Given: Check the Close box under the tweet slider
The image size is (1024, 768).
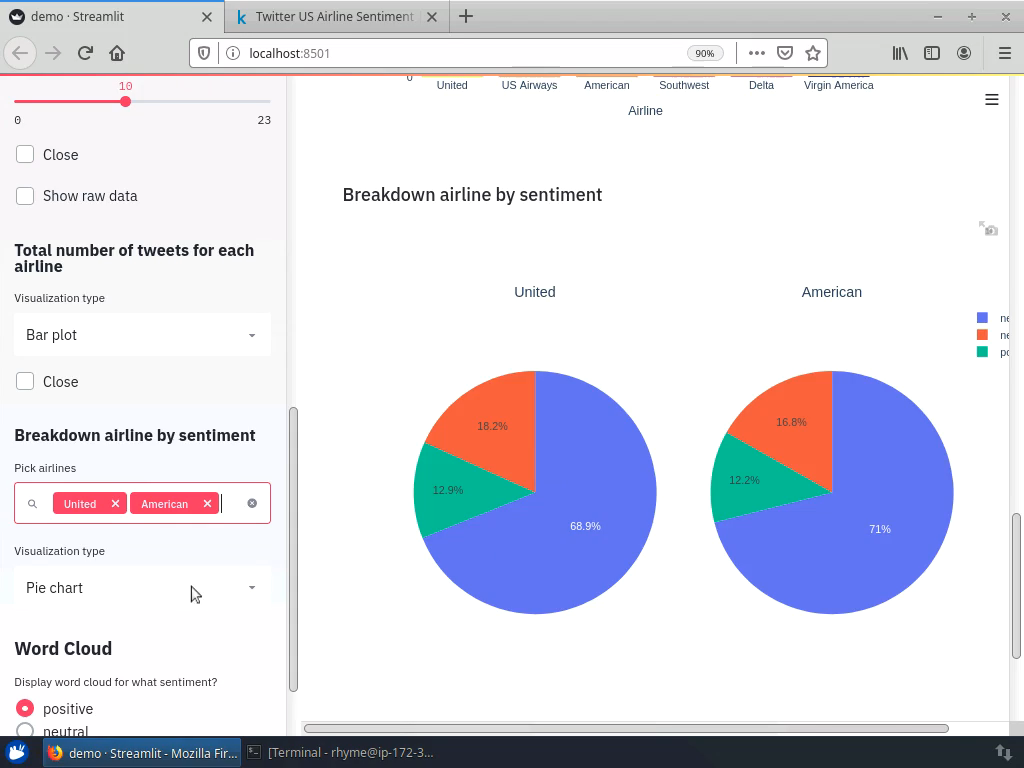Looking at the screenshot, I should point(25,155).
